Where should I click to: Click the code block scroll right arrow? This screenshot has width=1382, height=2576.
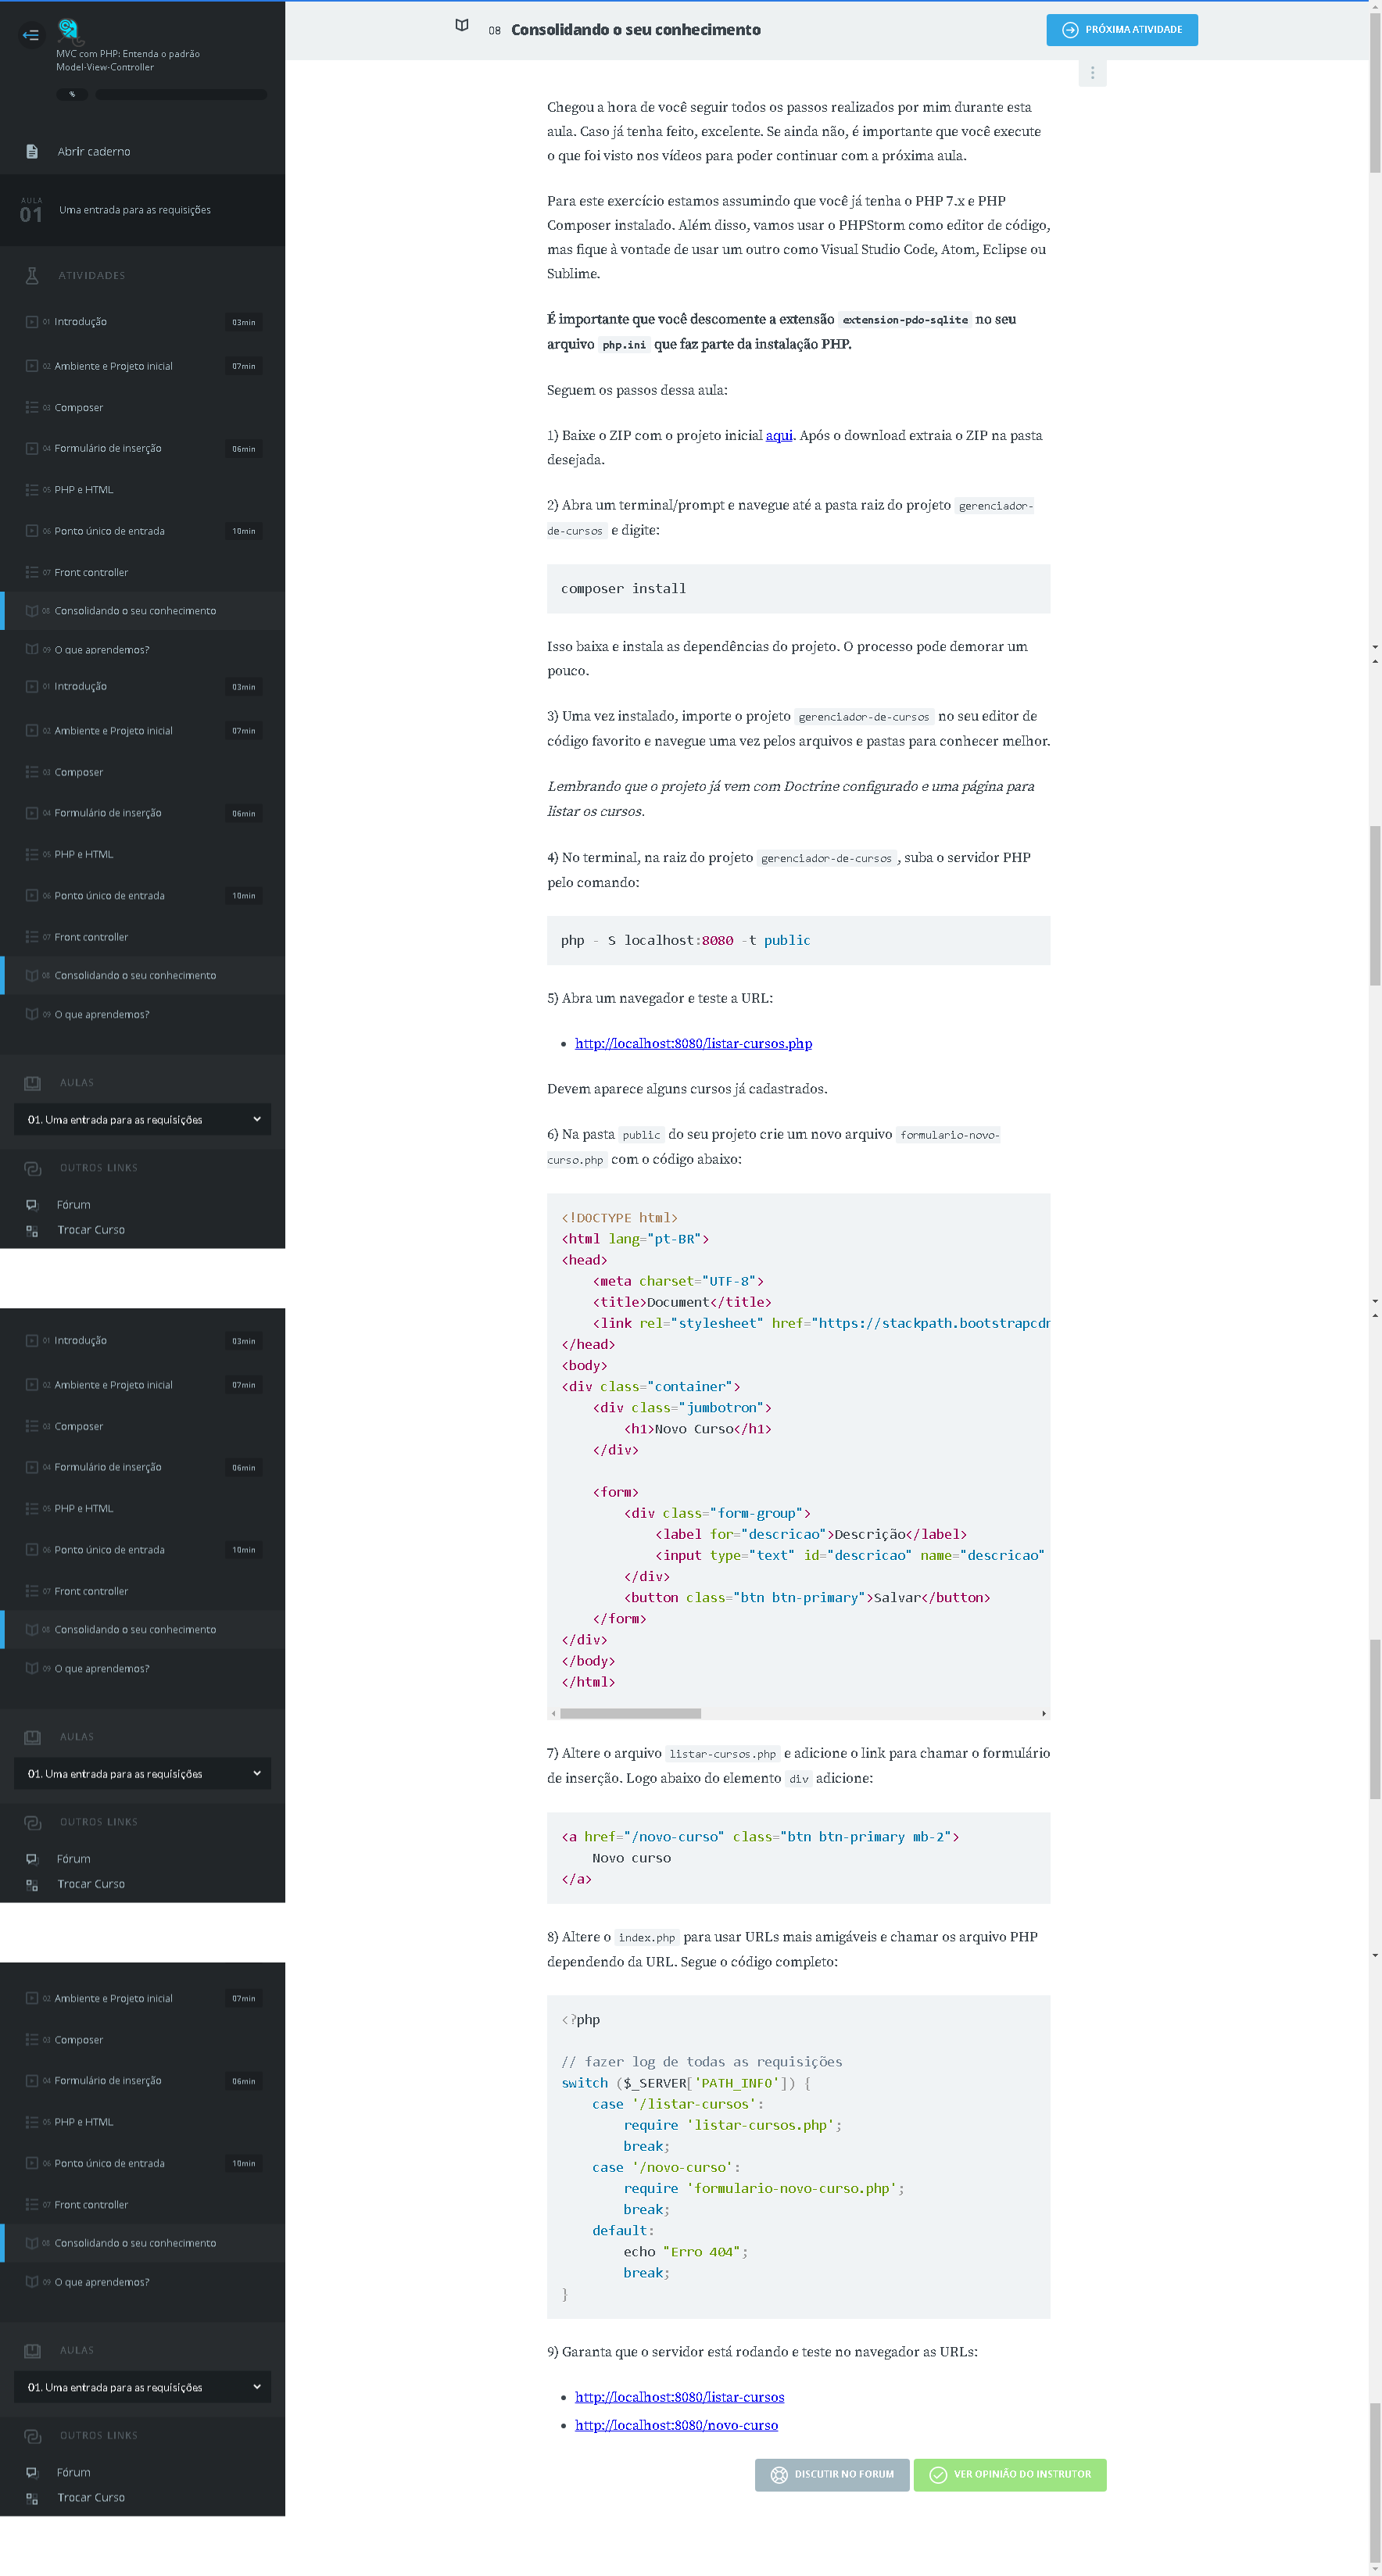1043,1713
